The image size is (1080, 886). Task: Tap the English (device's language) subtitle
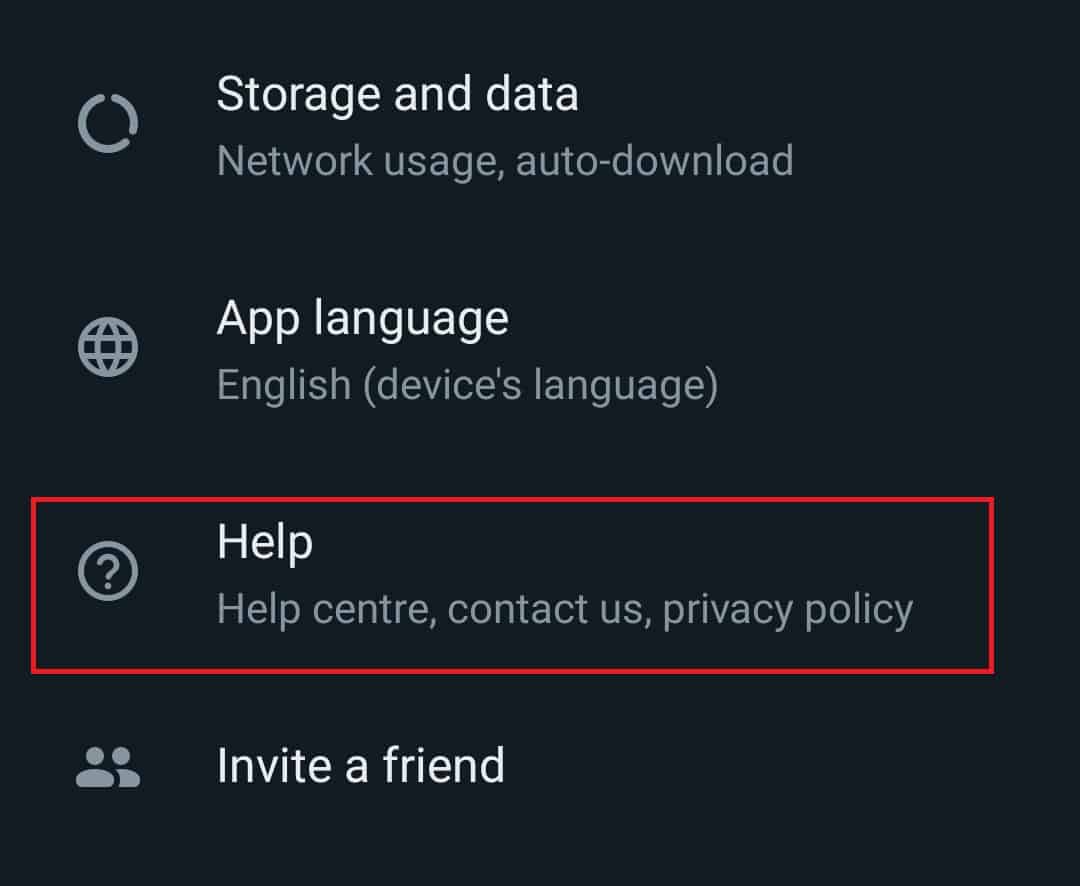(467, 385)
